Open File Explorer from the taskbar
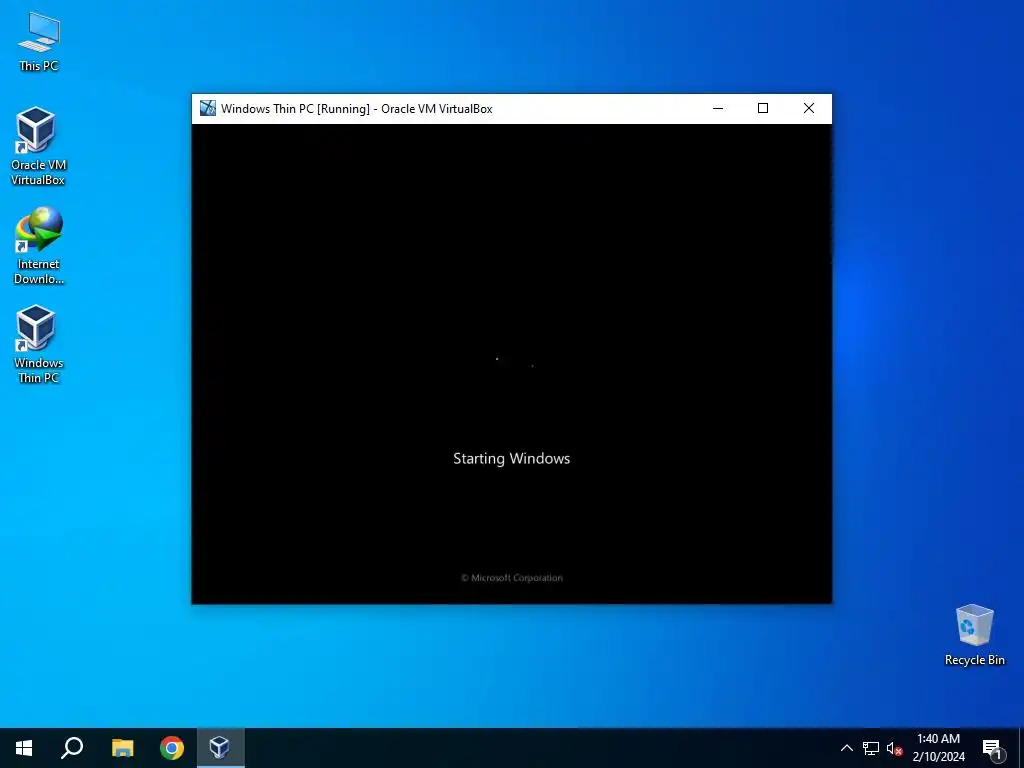1024x768 pixels. [x=122, y=748]
